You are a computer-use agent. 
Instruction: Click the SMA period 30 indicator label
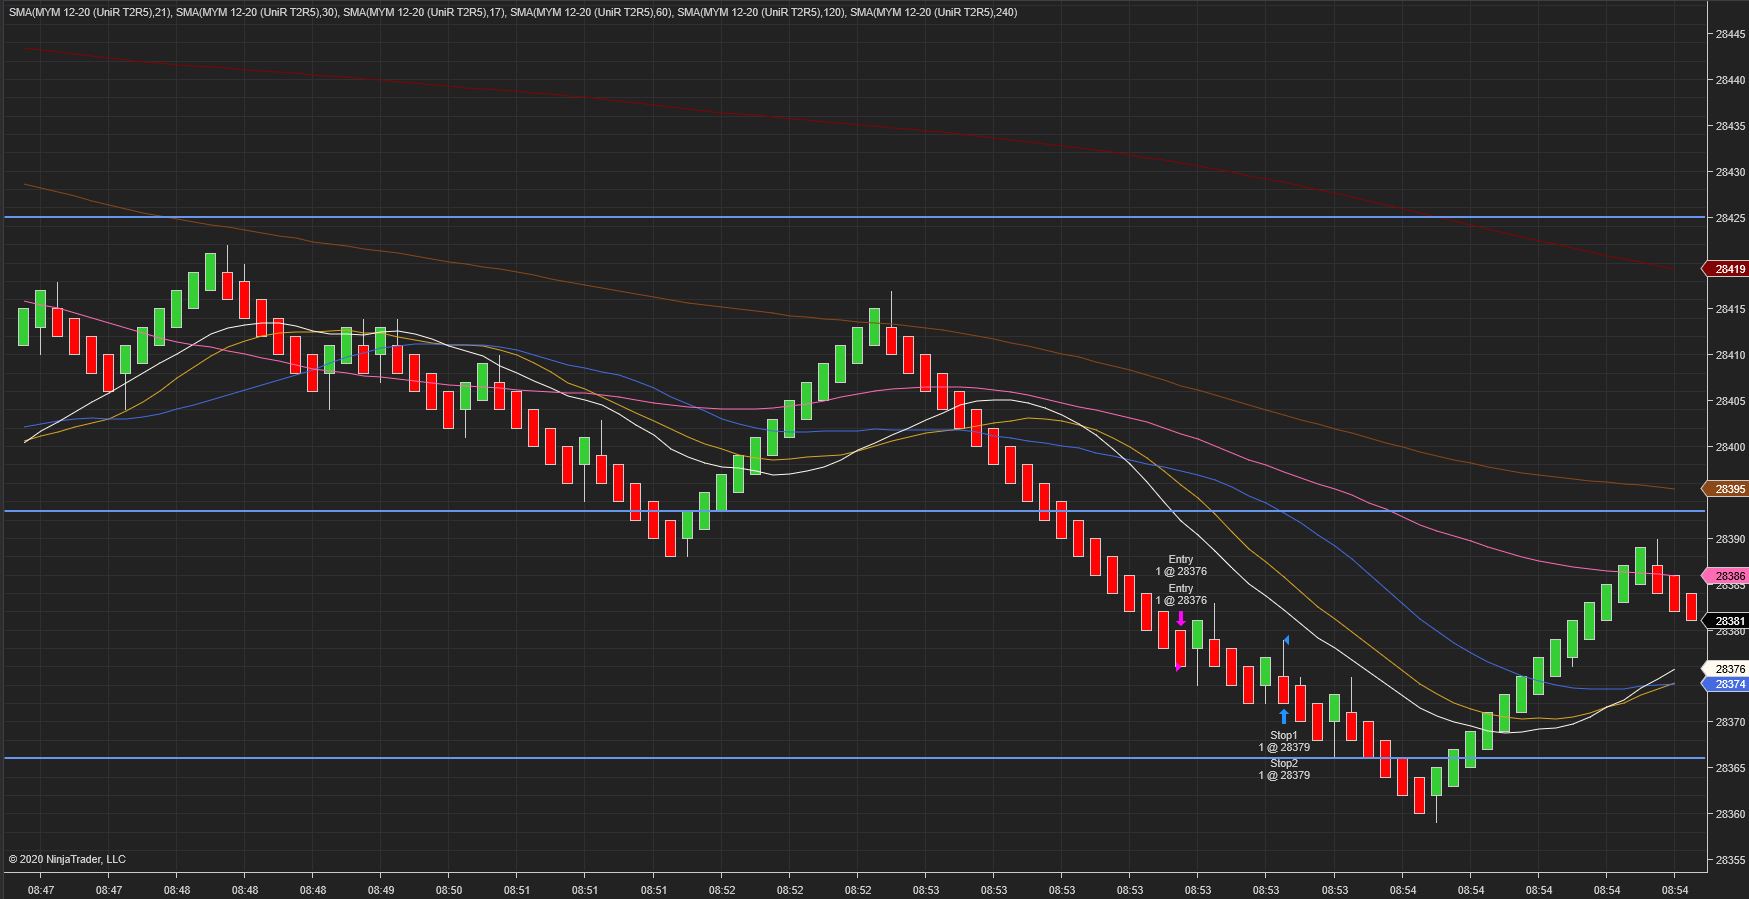(258, 12)
